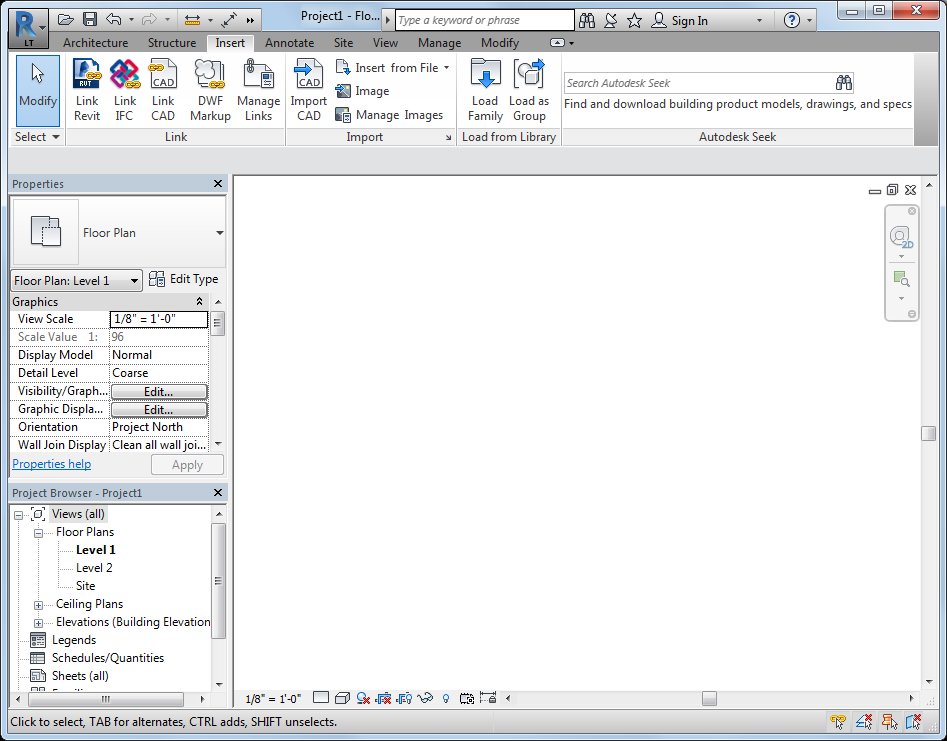Select the Aligned Dimension quick access tool
The width and height of the screenshot is (947, 741).
tap(229, 20)
